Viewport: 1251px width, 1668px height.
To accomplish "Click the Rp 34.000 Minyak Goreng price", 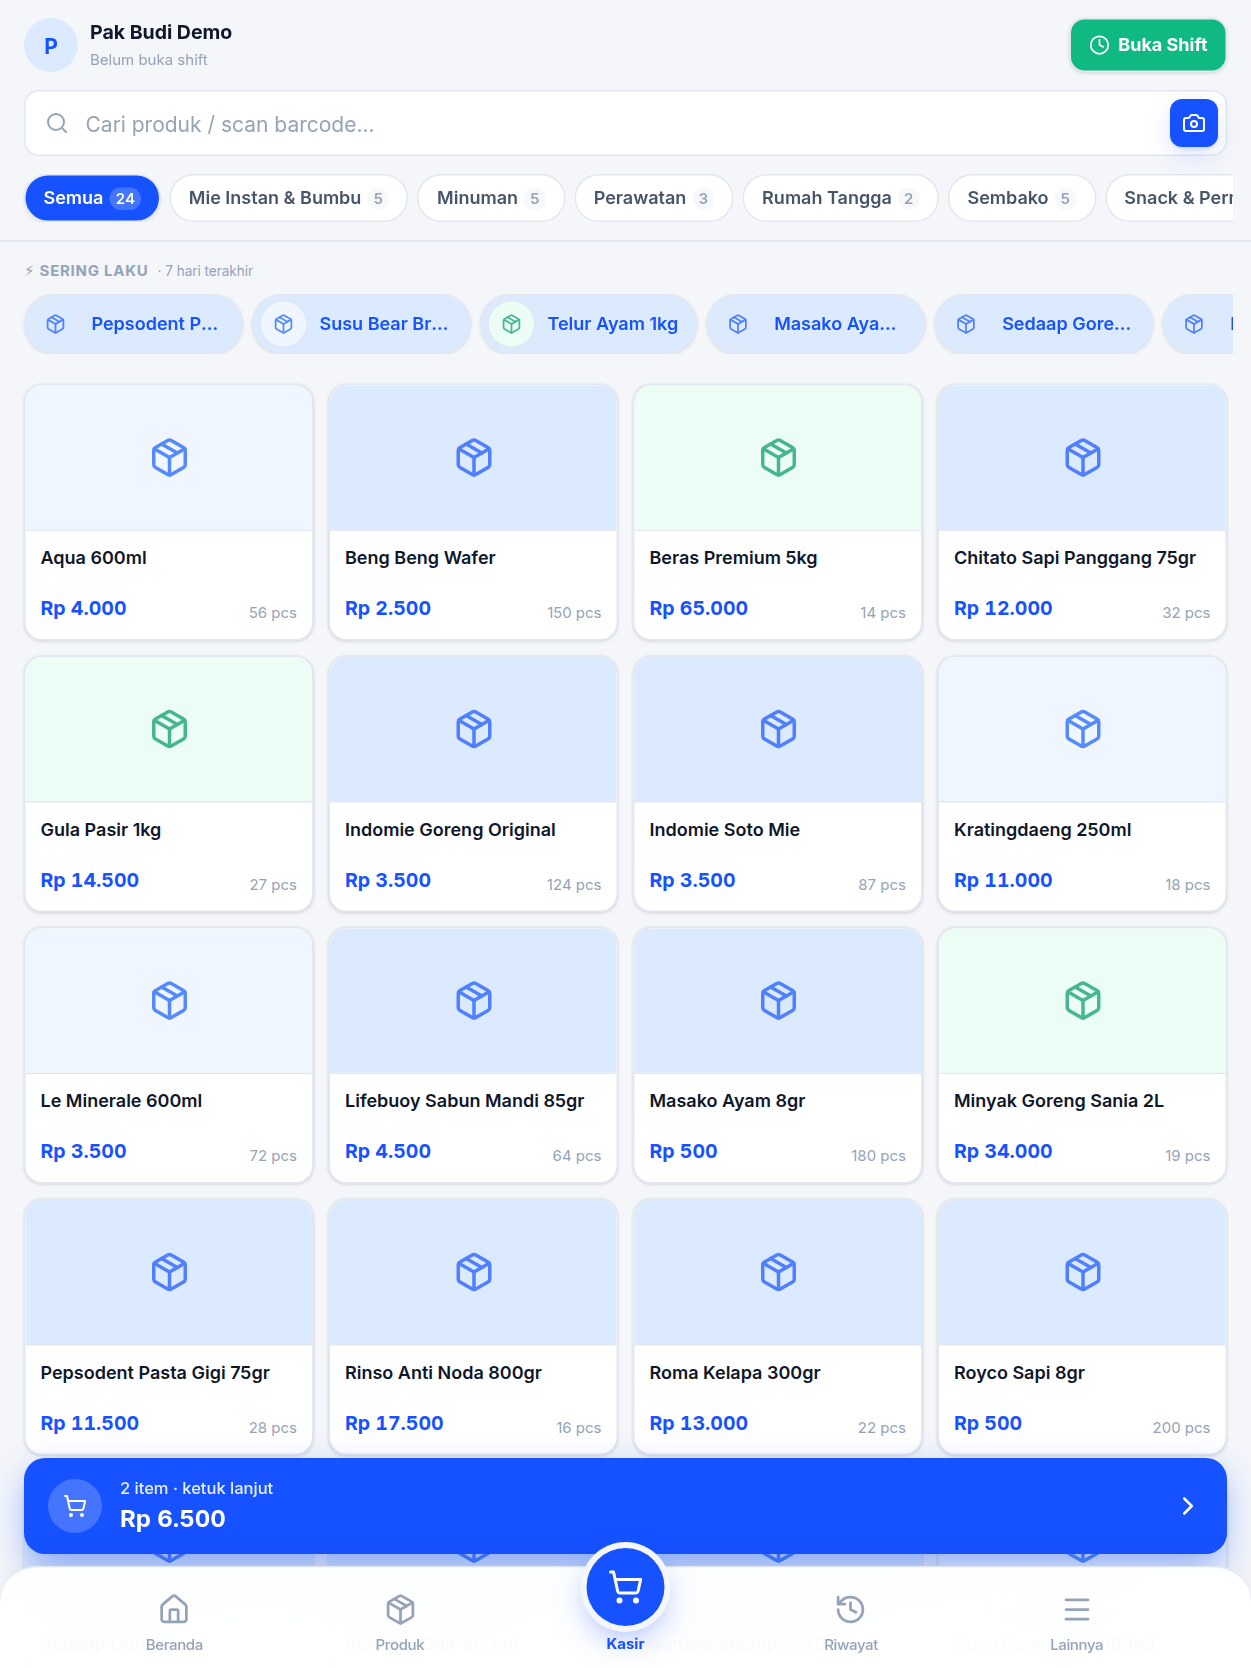I will 1003,1151.
